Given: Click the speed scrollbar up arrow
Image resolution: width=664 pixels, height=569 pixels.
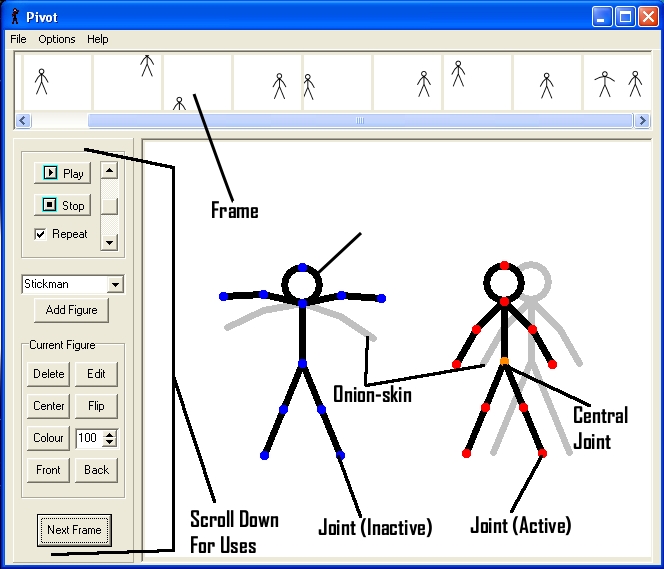Looking at the screenshot, I should pyautogui.click(x=109, y=170).
